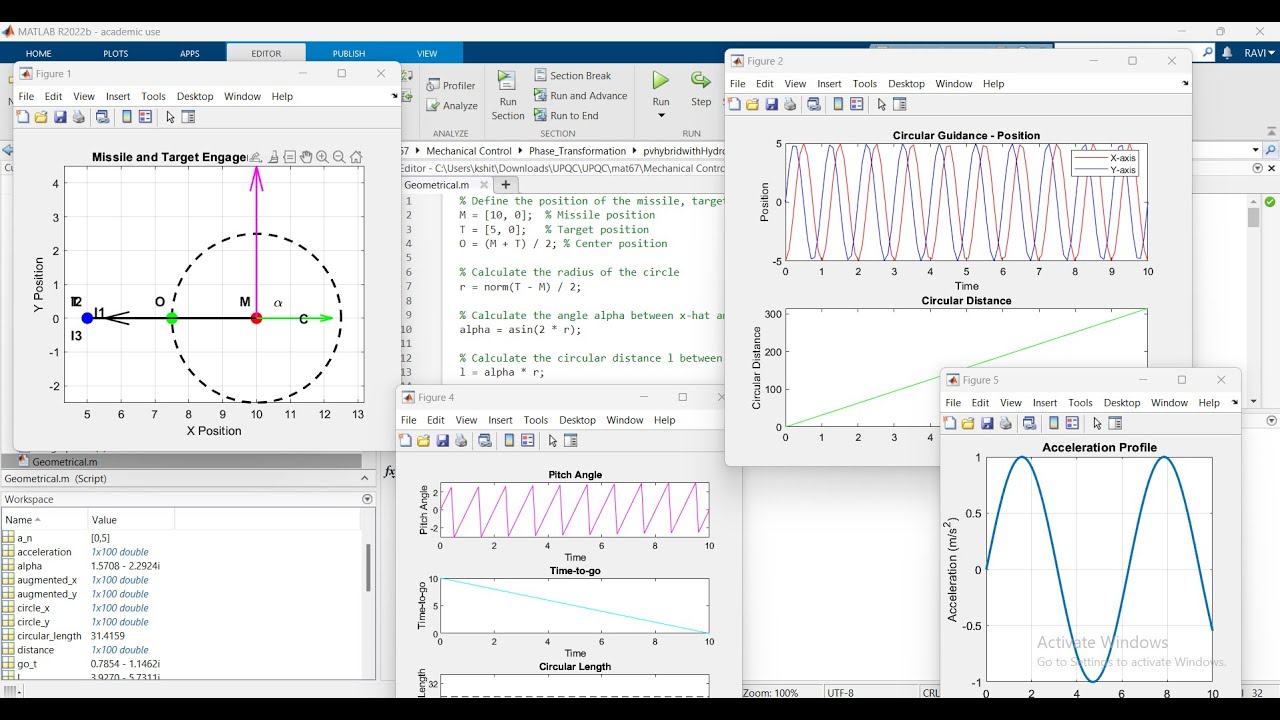Restore view home icon on Figure 1 axes
Viewport: 1280px width, 720px height.
coord(356,157)
